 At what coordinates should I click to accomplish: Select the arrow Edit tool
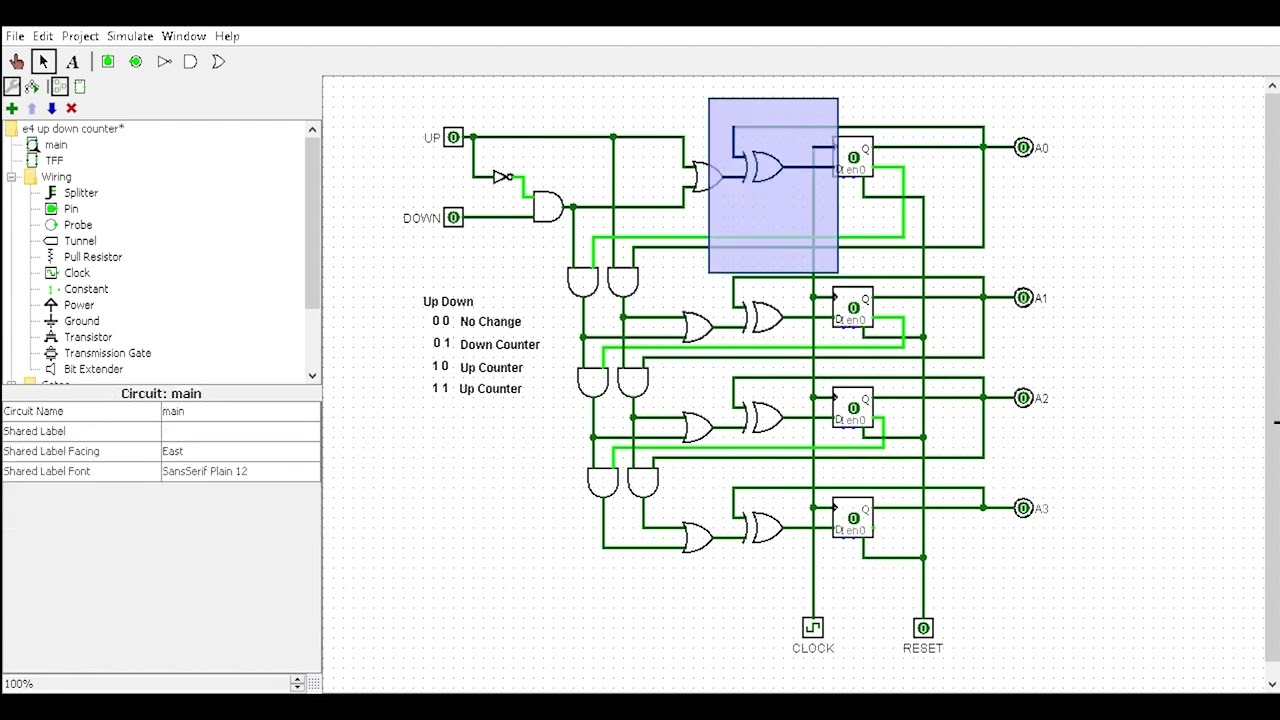(x=43, y=62)
